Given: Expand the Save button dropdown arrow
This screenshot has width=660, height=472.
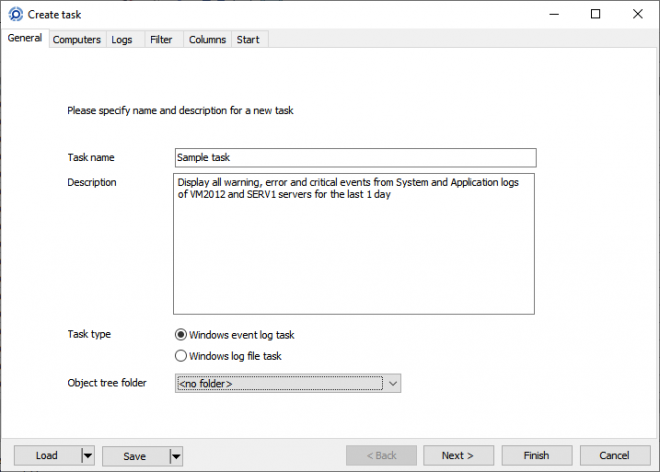Looking at the screenshot, I should (176, 456).
